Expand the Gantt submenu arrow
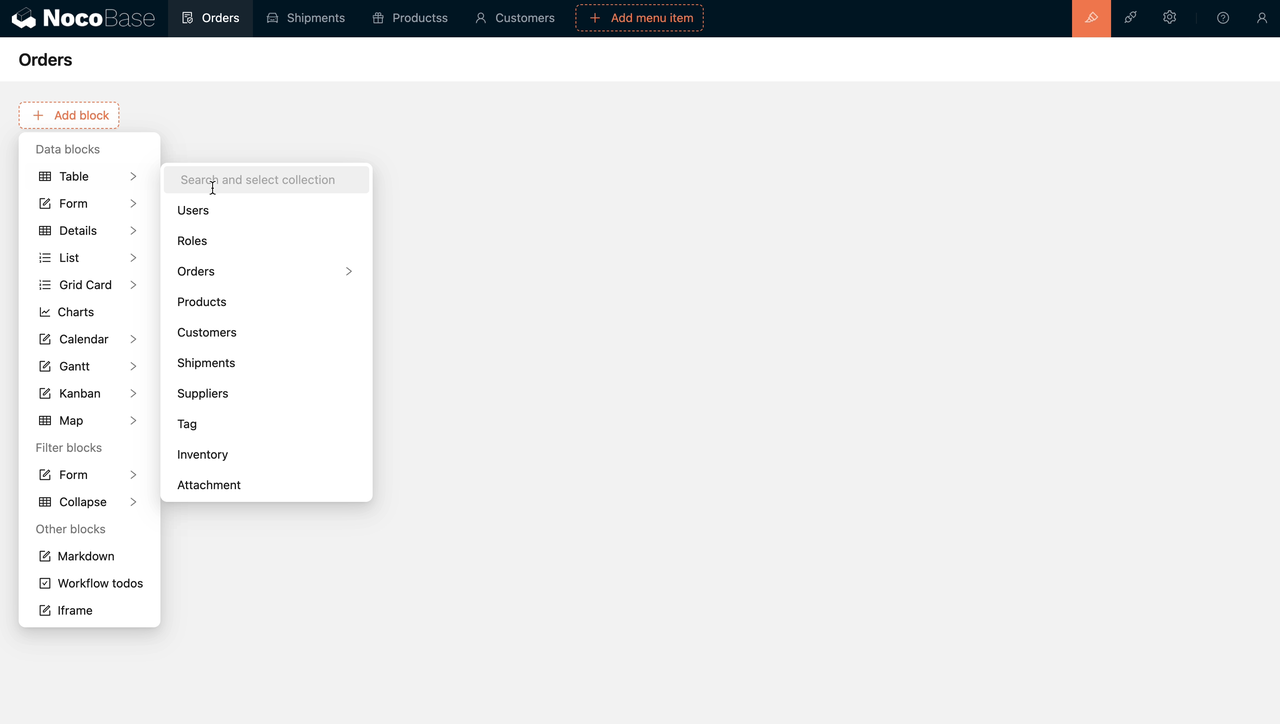Viewport: 1280px width, 724px height. [133, 366]
